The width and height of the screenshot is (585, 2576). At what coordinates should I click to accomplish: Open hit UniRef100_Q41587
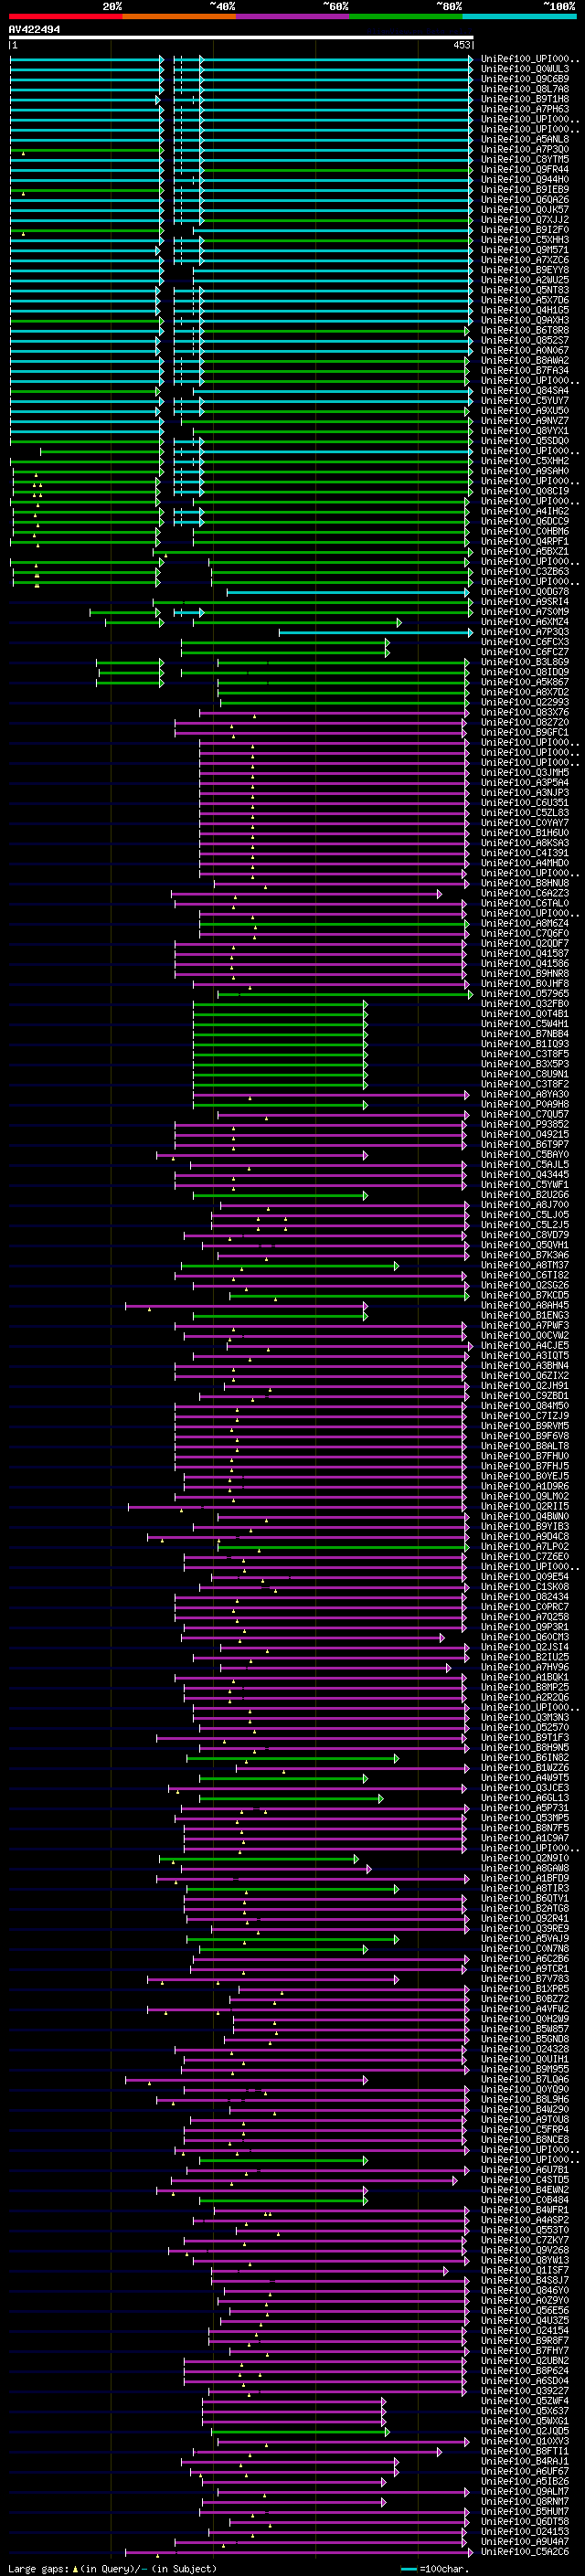[525, 954]
